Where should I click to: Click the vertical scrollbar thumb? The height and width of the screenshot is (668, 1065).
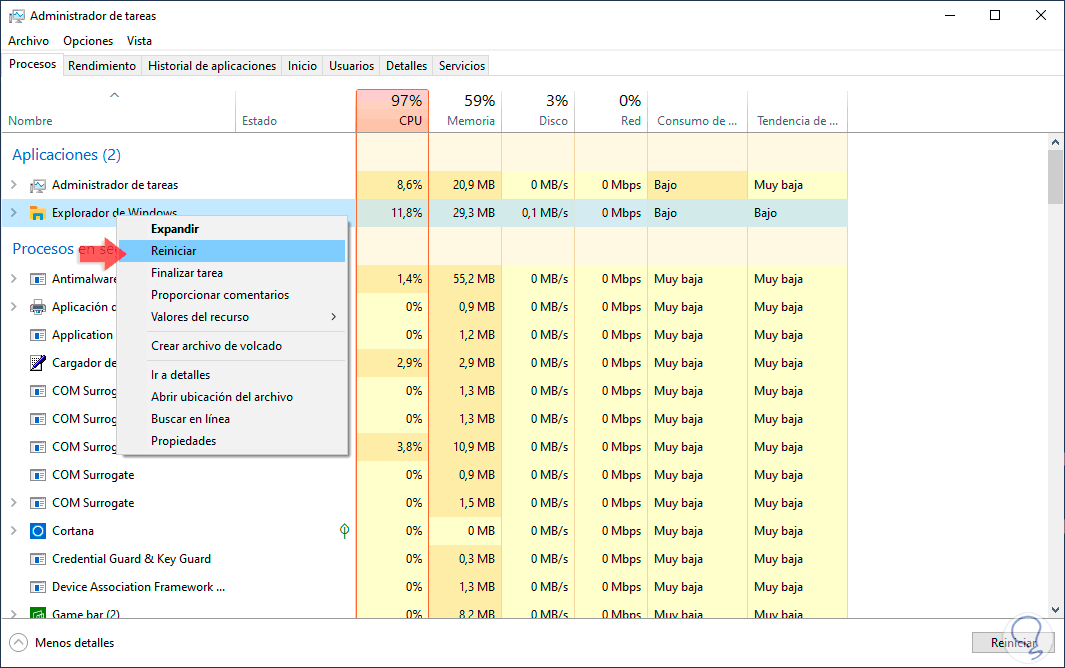pos(1055,176)
